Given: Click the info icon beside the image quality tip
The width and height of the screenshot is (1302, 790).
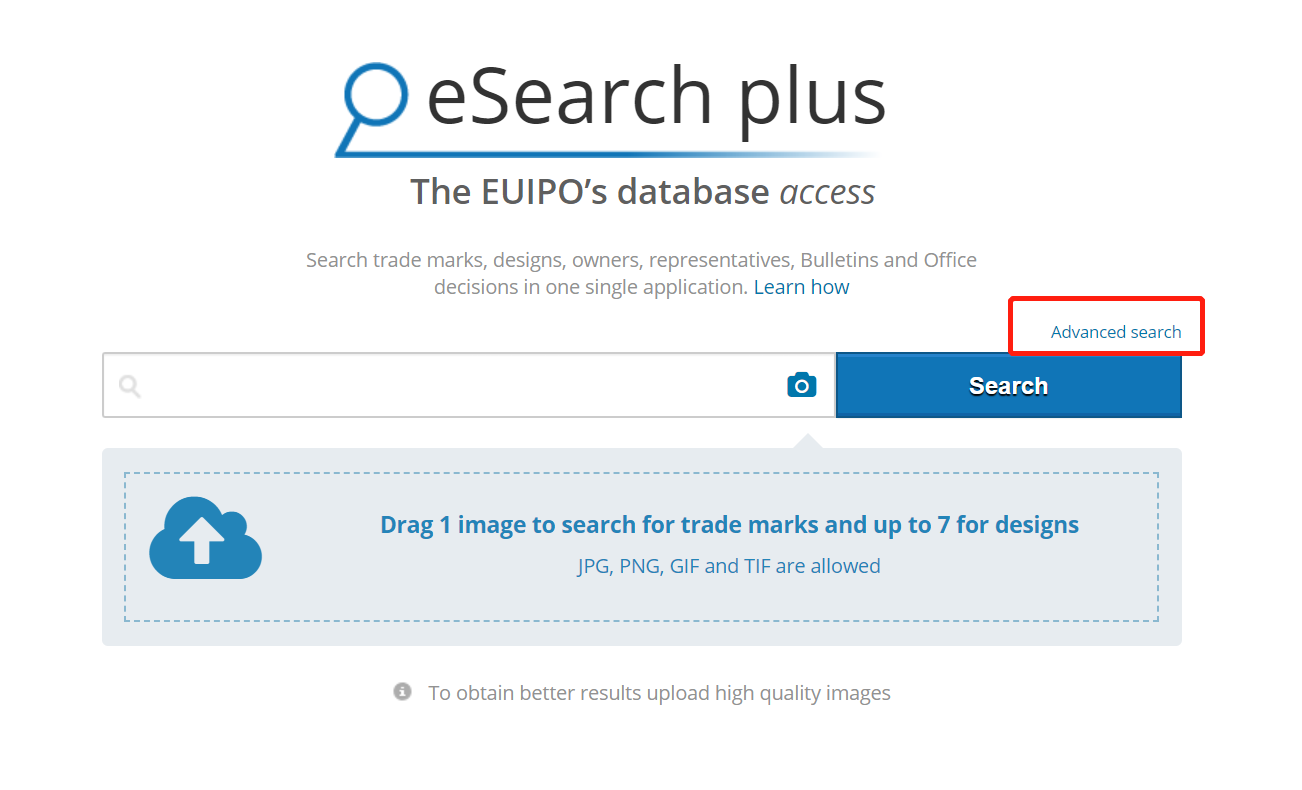Looking at the screenshot, I should click(402, 692).
